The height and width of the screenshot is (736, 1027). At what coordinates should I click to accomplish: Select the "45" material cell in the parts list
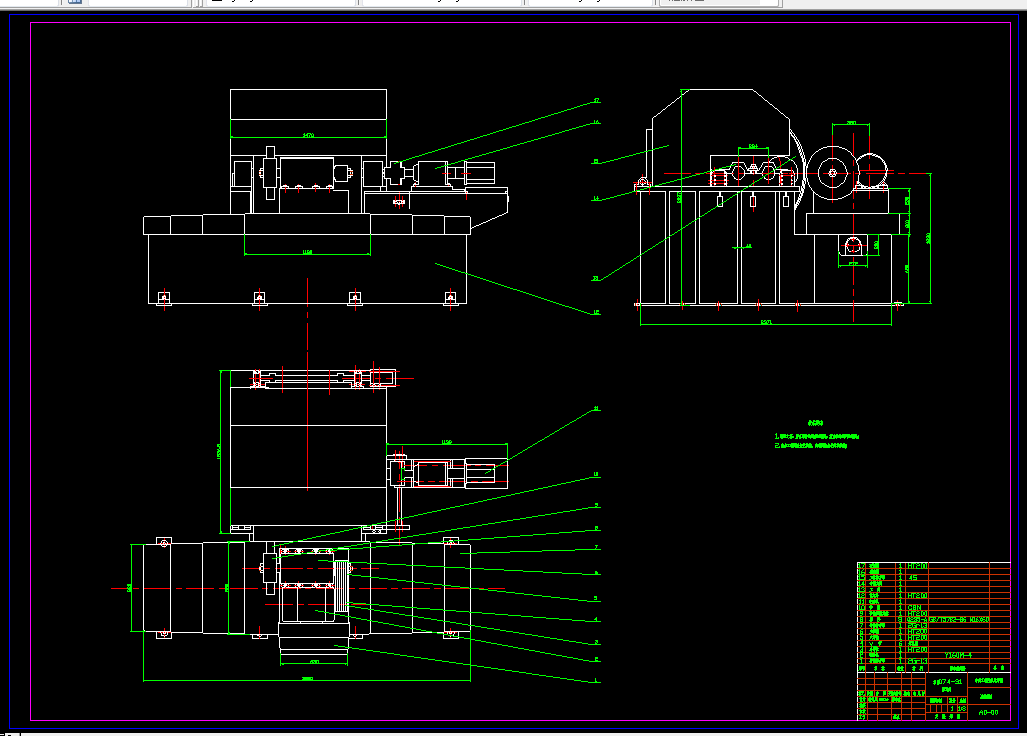(x=913, y=578)
